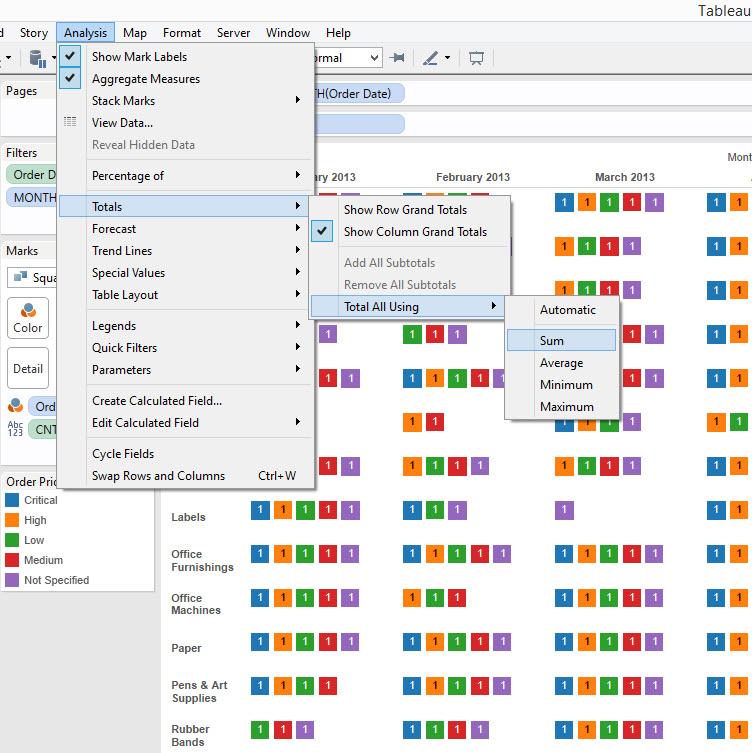Click the data source cylinder icon in toolbar
The height and width of the screenshot is (753, 752).
point(37,58)
